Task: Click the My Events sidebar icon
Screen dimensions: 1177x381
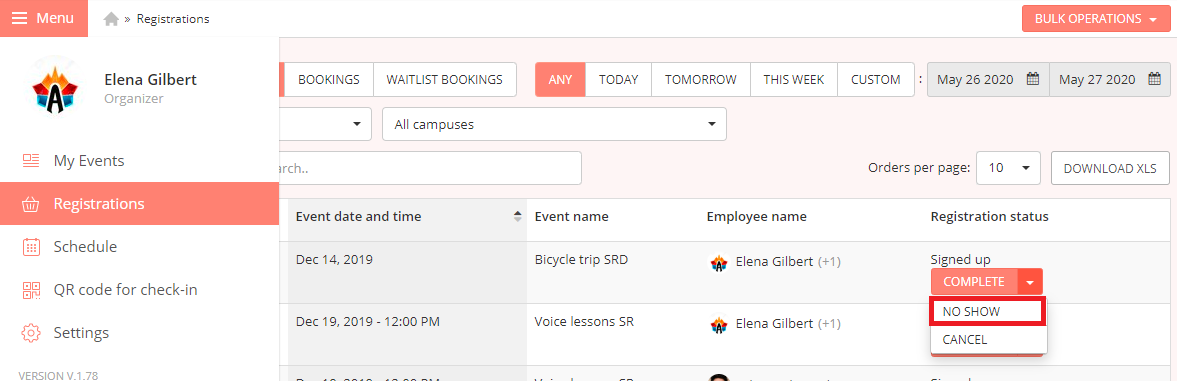Action: tap(31, 160)
